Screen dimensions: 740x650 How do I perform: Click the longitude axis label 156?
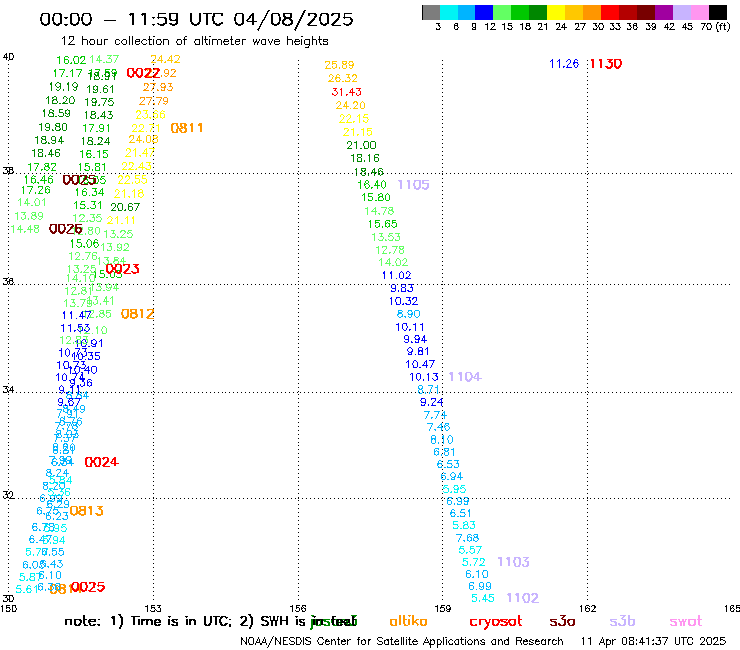(298, 608)
